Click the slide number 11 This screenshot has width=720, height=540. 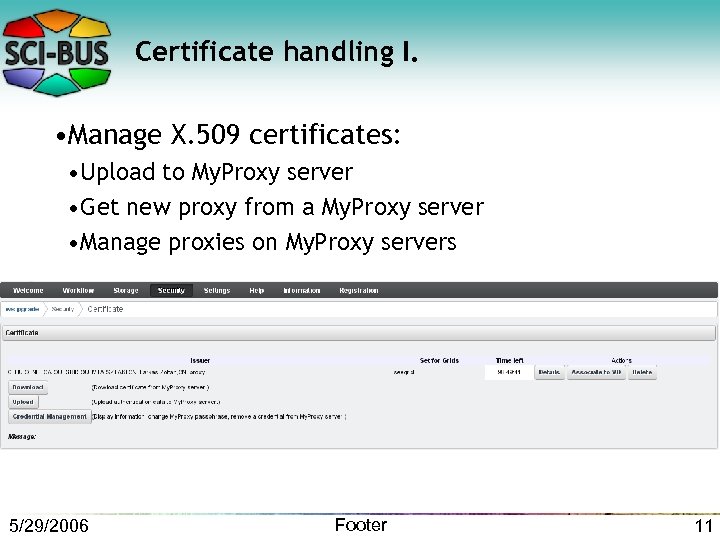(x=703, y=525)
